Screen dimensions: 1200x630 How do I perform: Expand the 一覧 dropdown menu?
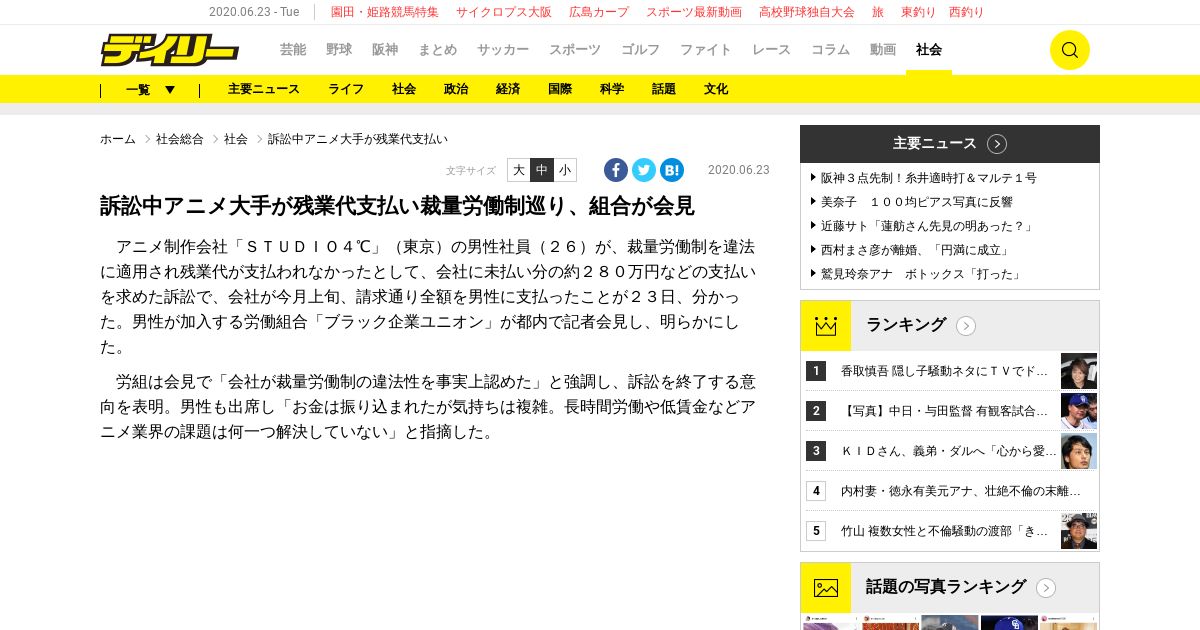point(151,89)
